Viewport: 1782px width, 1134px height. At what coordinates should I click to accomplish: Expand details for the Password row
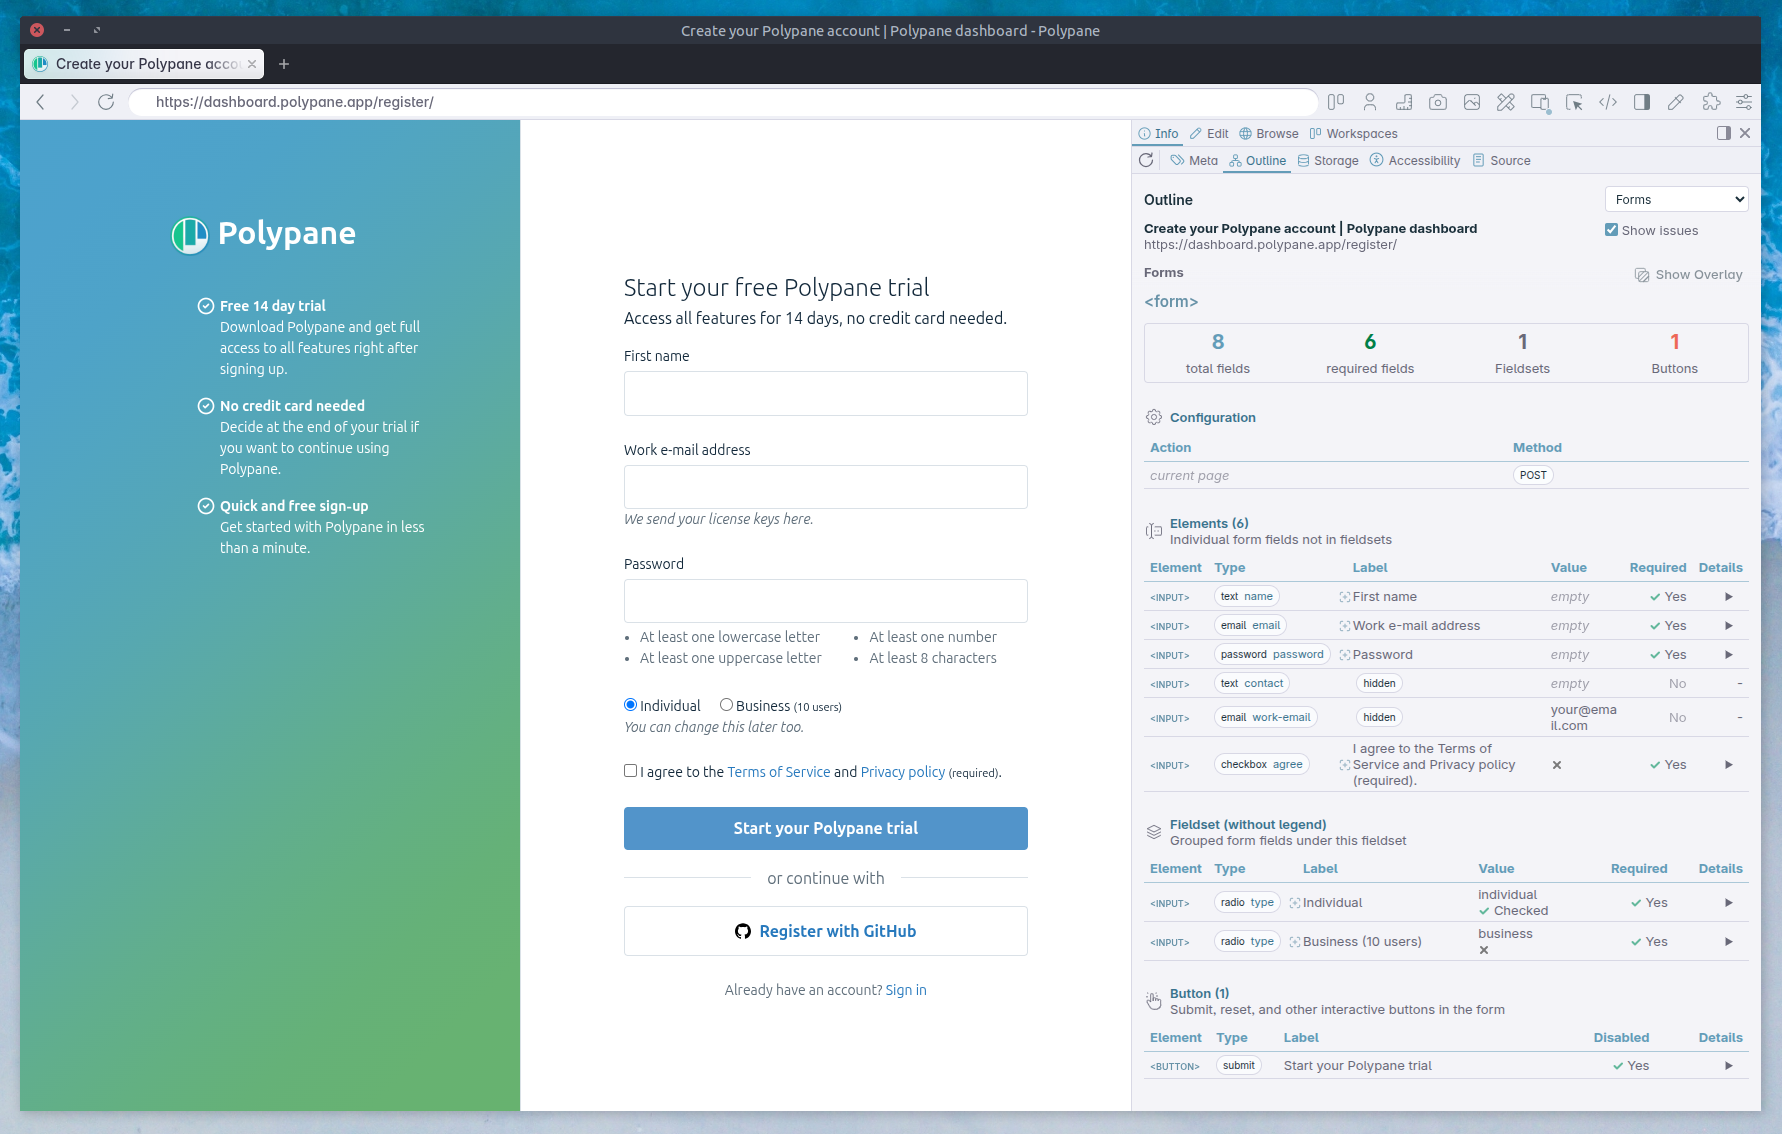coord(1728,655)
